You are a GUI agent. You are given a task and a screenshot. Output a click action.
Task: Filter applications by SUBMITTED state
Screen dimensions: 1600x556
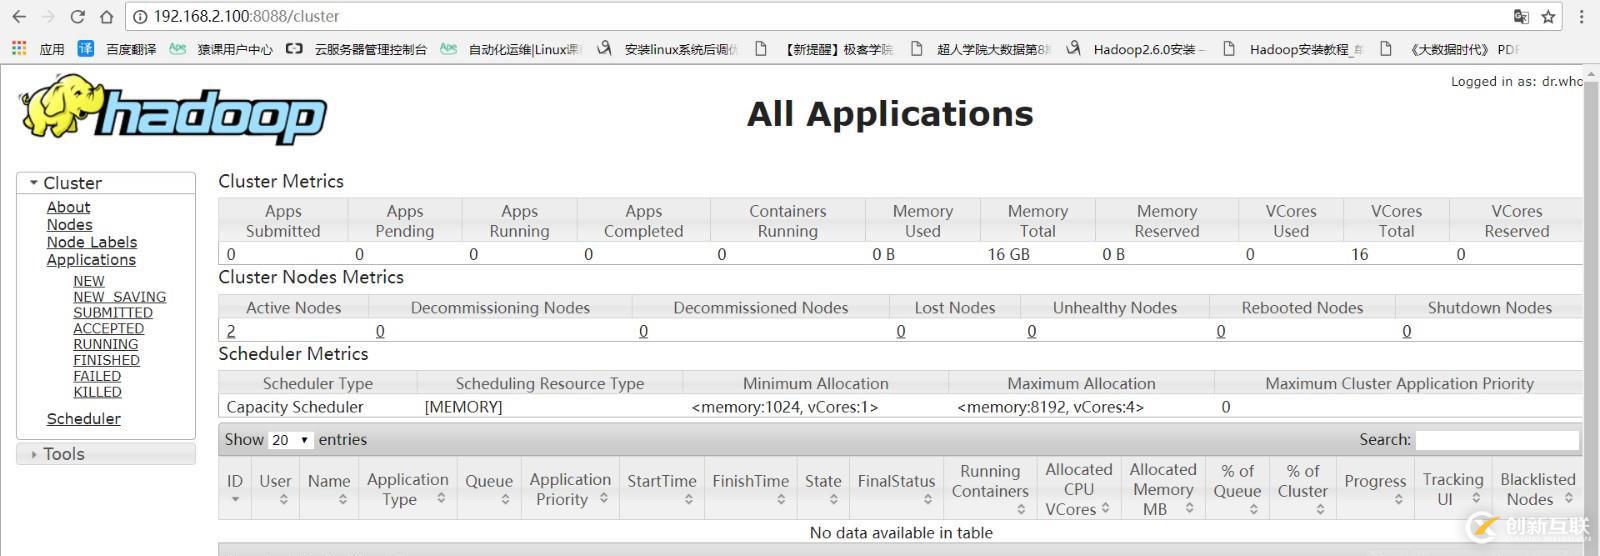point(113,313)
